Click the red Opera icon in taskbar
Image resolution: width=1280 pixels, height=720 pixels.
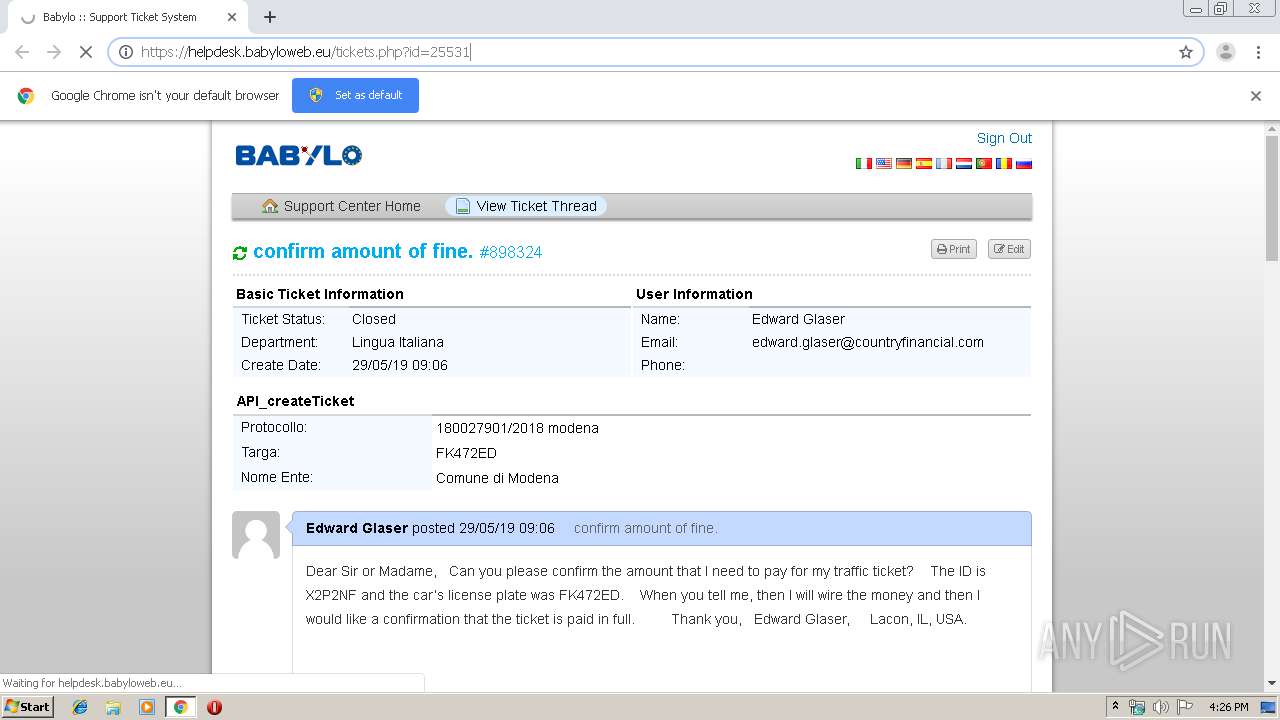(214, 707)
